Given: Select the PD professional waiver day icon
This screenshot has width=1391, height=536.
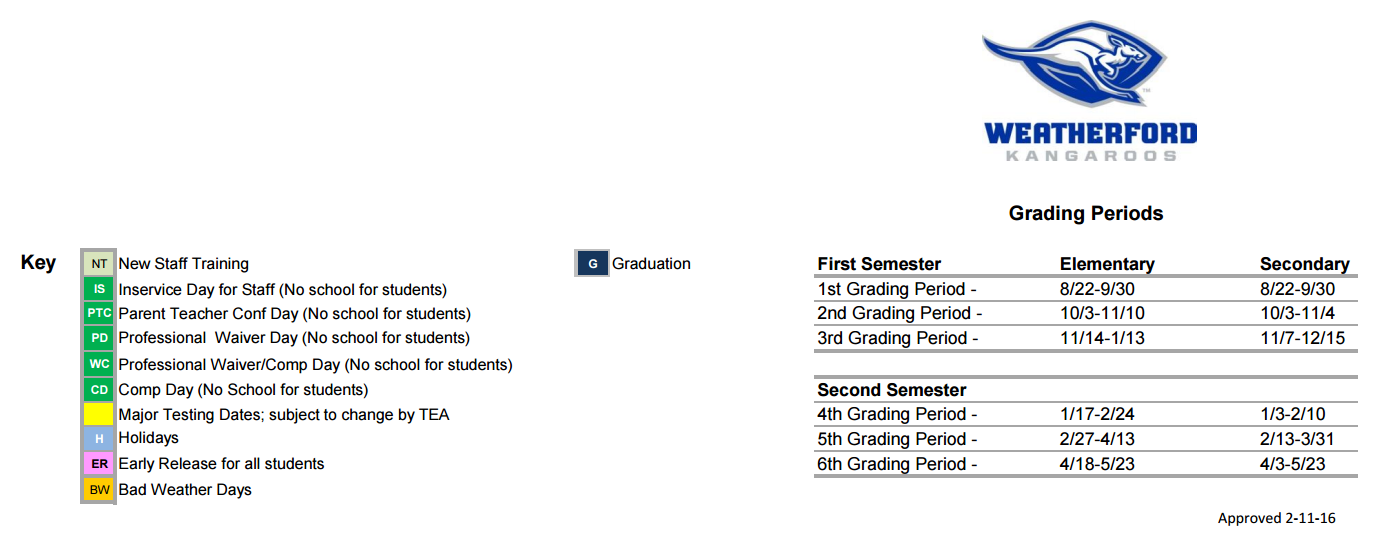Looking at the screenshot, I should click(99, 339).
